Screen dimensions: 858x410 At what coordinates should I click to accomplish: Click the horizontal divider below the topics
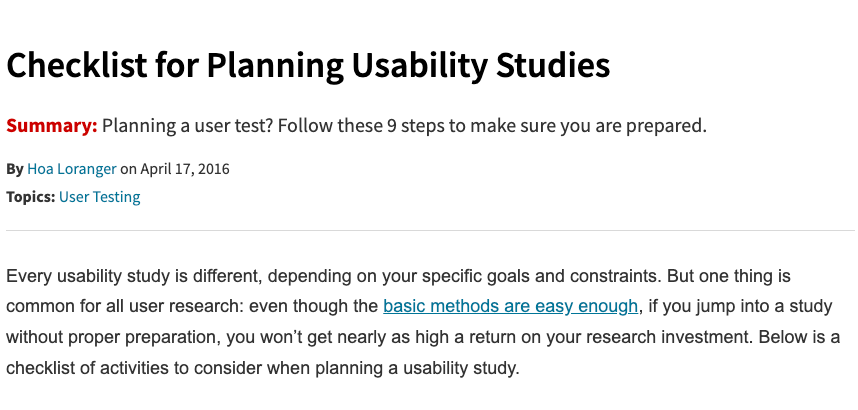click(429, 231)
